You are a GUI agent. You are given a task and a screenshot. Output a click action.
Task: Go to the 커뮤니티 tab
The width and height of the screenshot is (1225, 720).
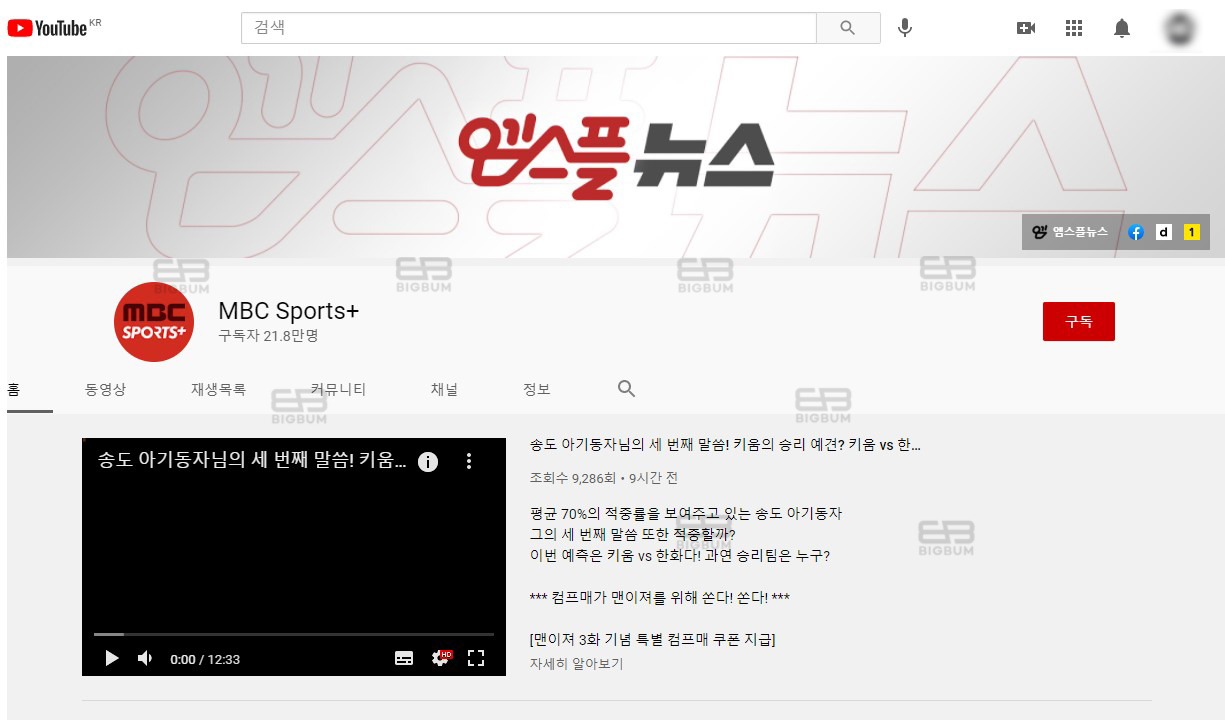(x=338, y=389)
